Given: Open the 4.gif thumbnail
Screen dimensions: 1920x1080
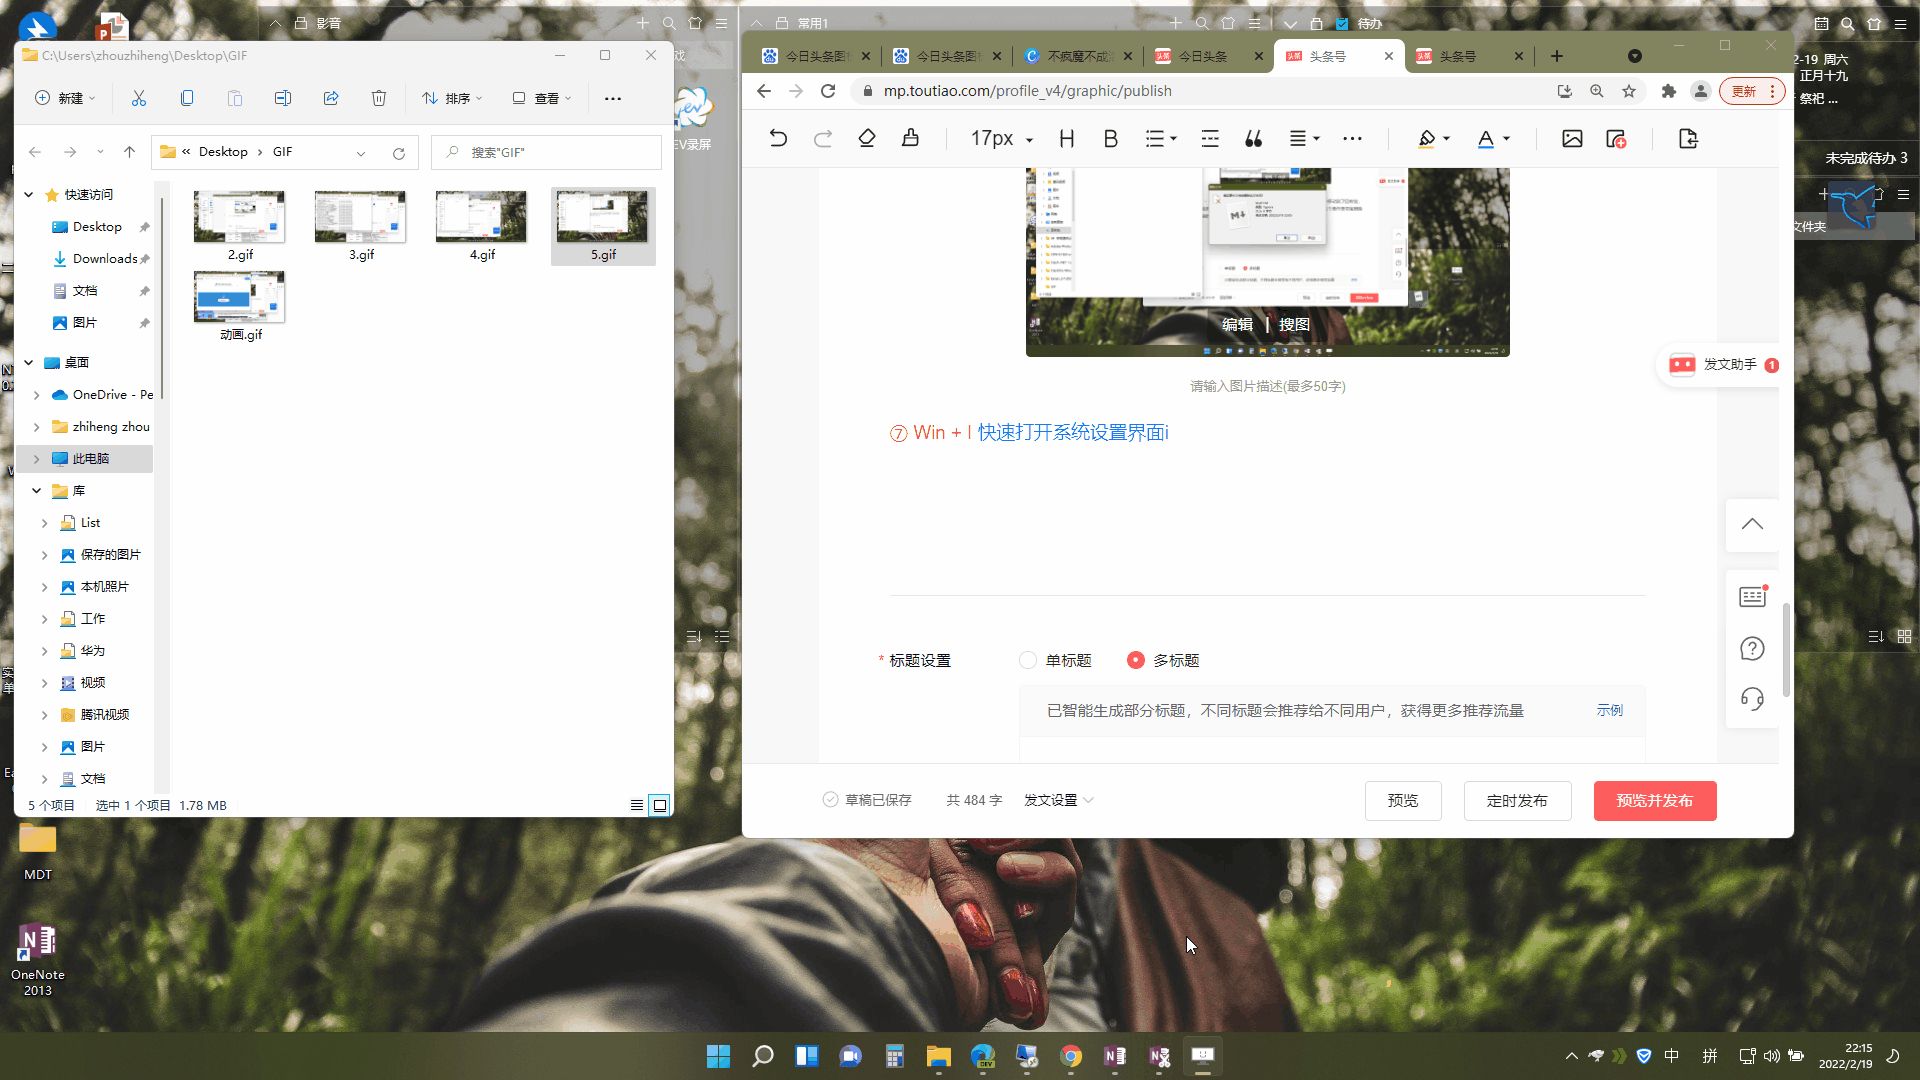Looking at the screenshot, I should [x=481, y=218].
